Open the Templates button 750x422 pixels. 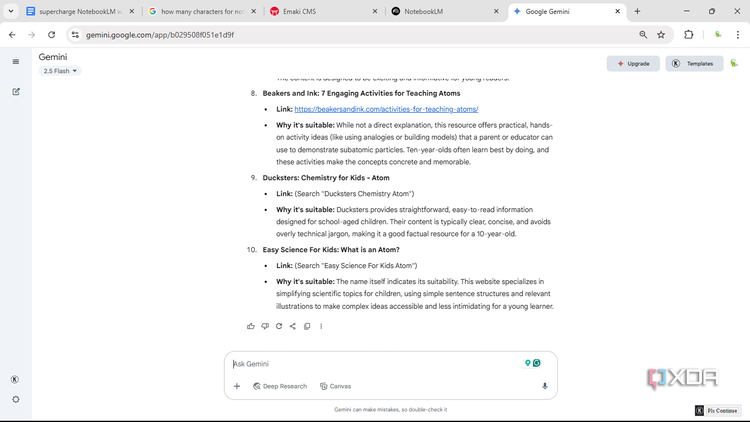coord(694,64)
